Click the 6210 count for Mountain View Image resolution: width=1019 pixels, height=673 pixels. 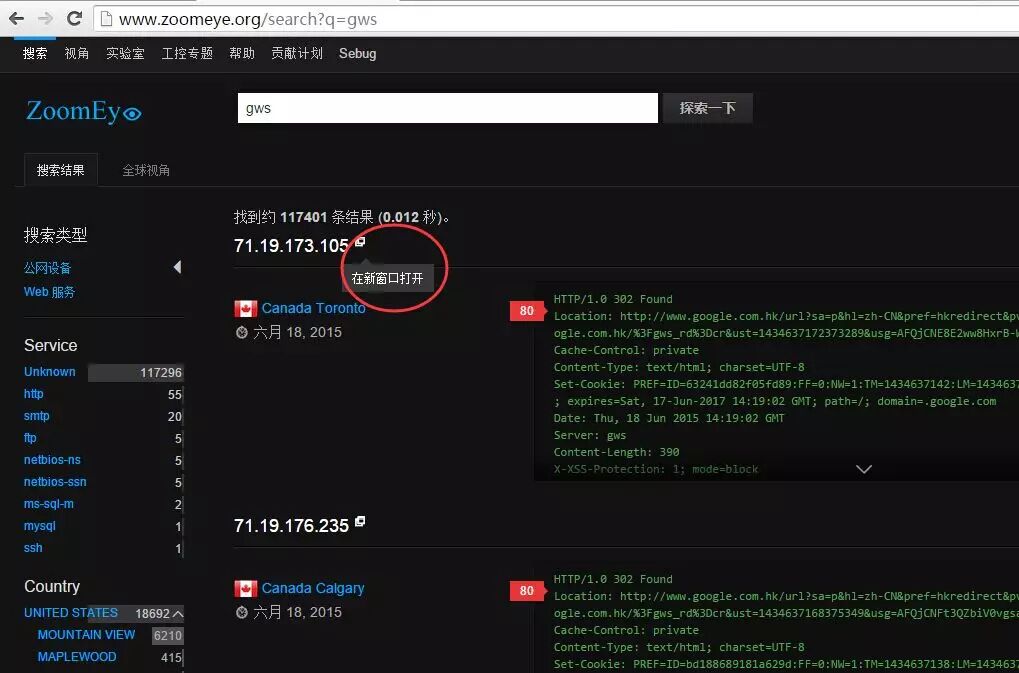tap(168, 635)
